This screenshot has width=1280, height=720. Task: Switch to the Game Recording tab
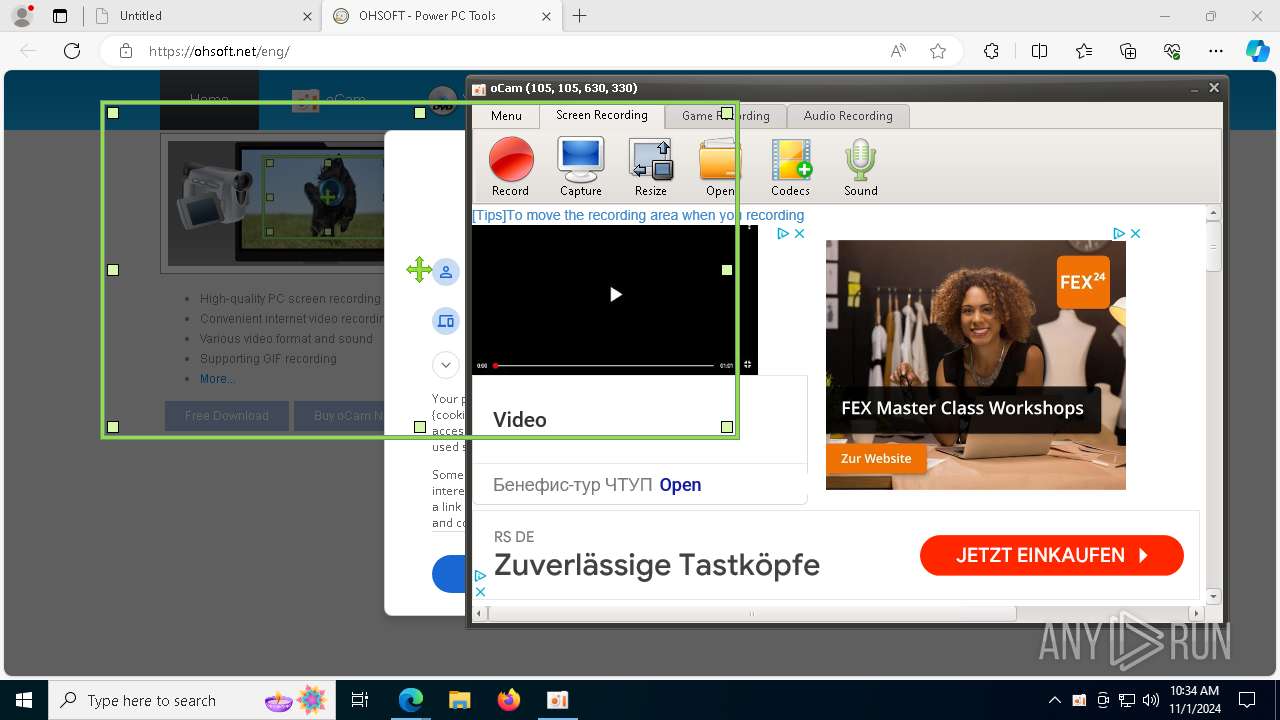coord(726,116)
